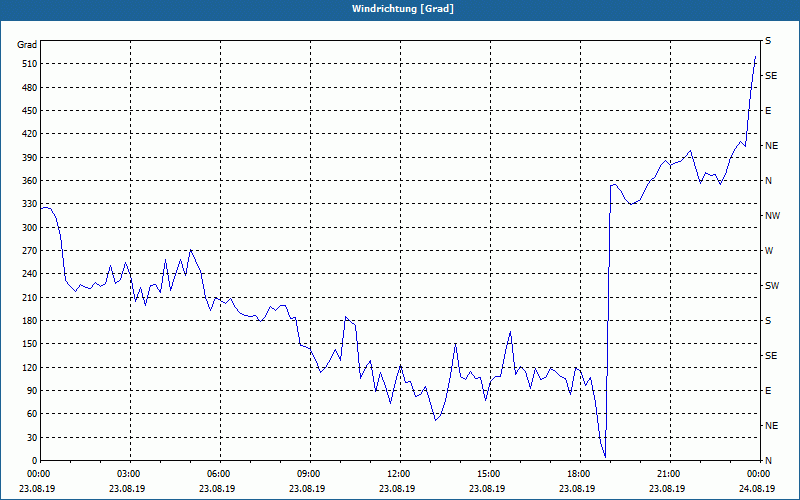800x500 pixels.
Task: Click the 'Grad' axis unit label
Action: pyautogui.click(x=27, y=45)
